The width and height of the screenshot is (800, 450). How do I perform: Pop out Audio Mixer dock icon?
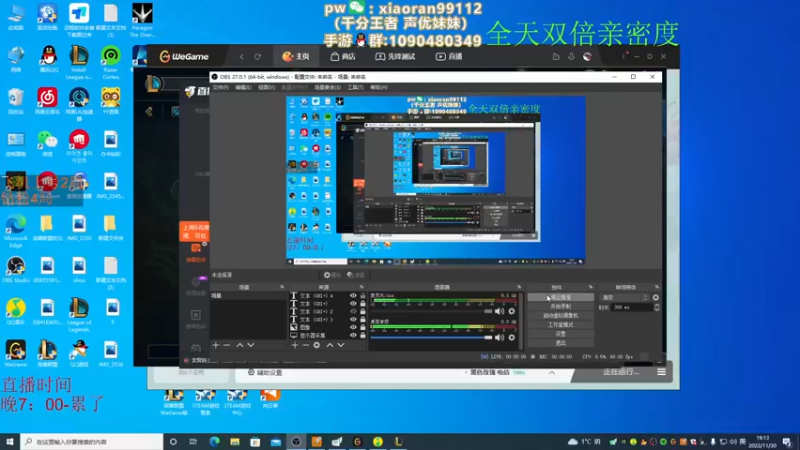(519, 287)
